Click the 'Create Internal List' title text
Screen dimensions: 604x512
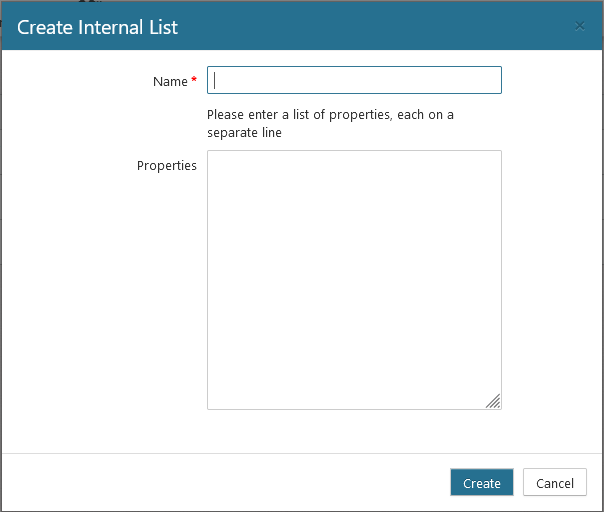(x=97, y=27)
